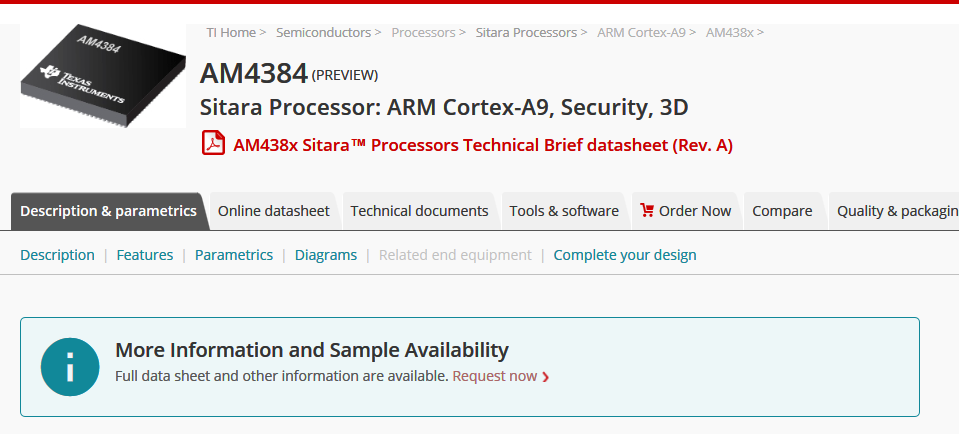Click the PDF datasheet icon
959x434 pixels.
(x=213, y=144)
